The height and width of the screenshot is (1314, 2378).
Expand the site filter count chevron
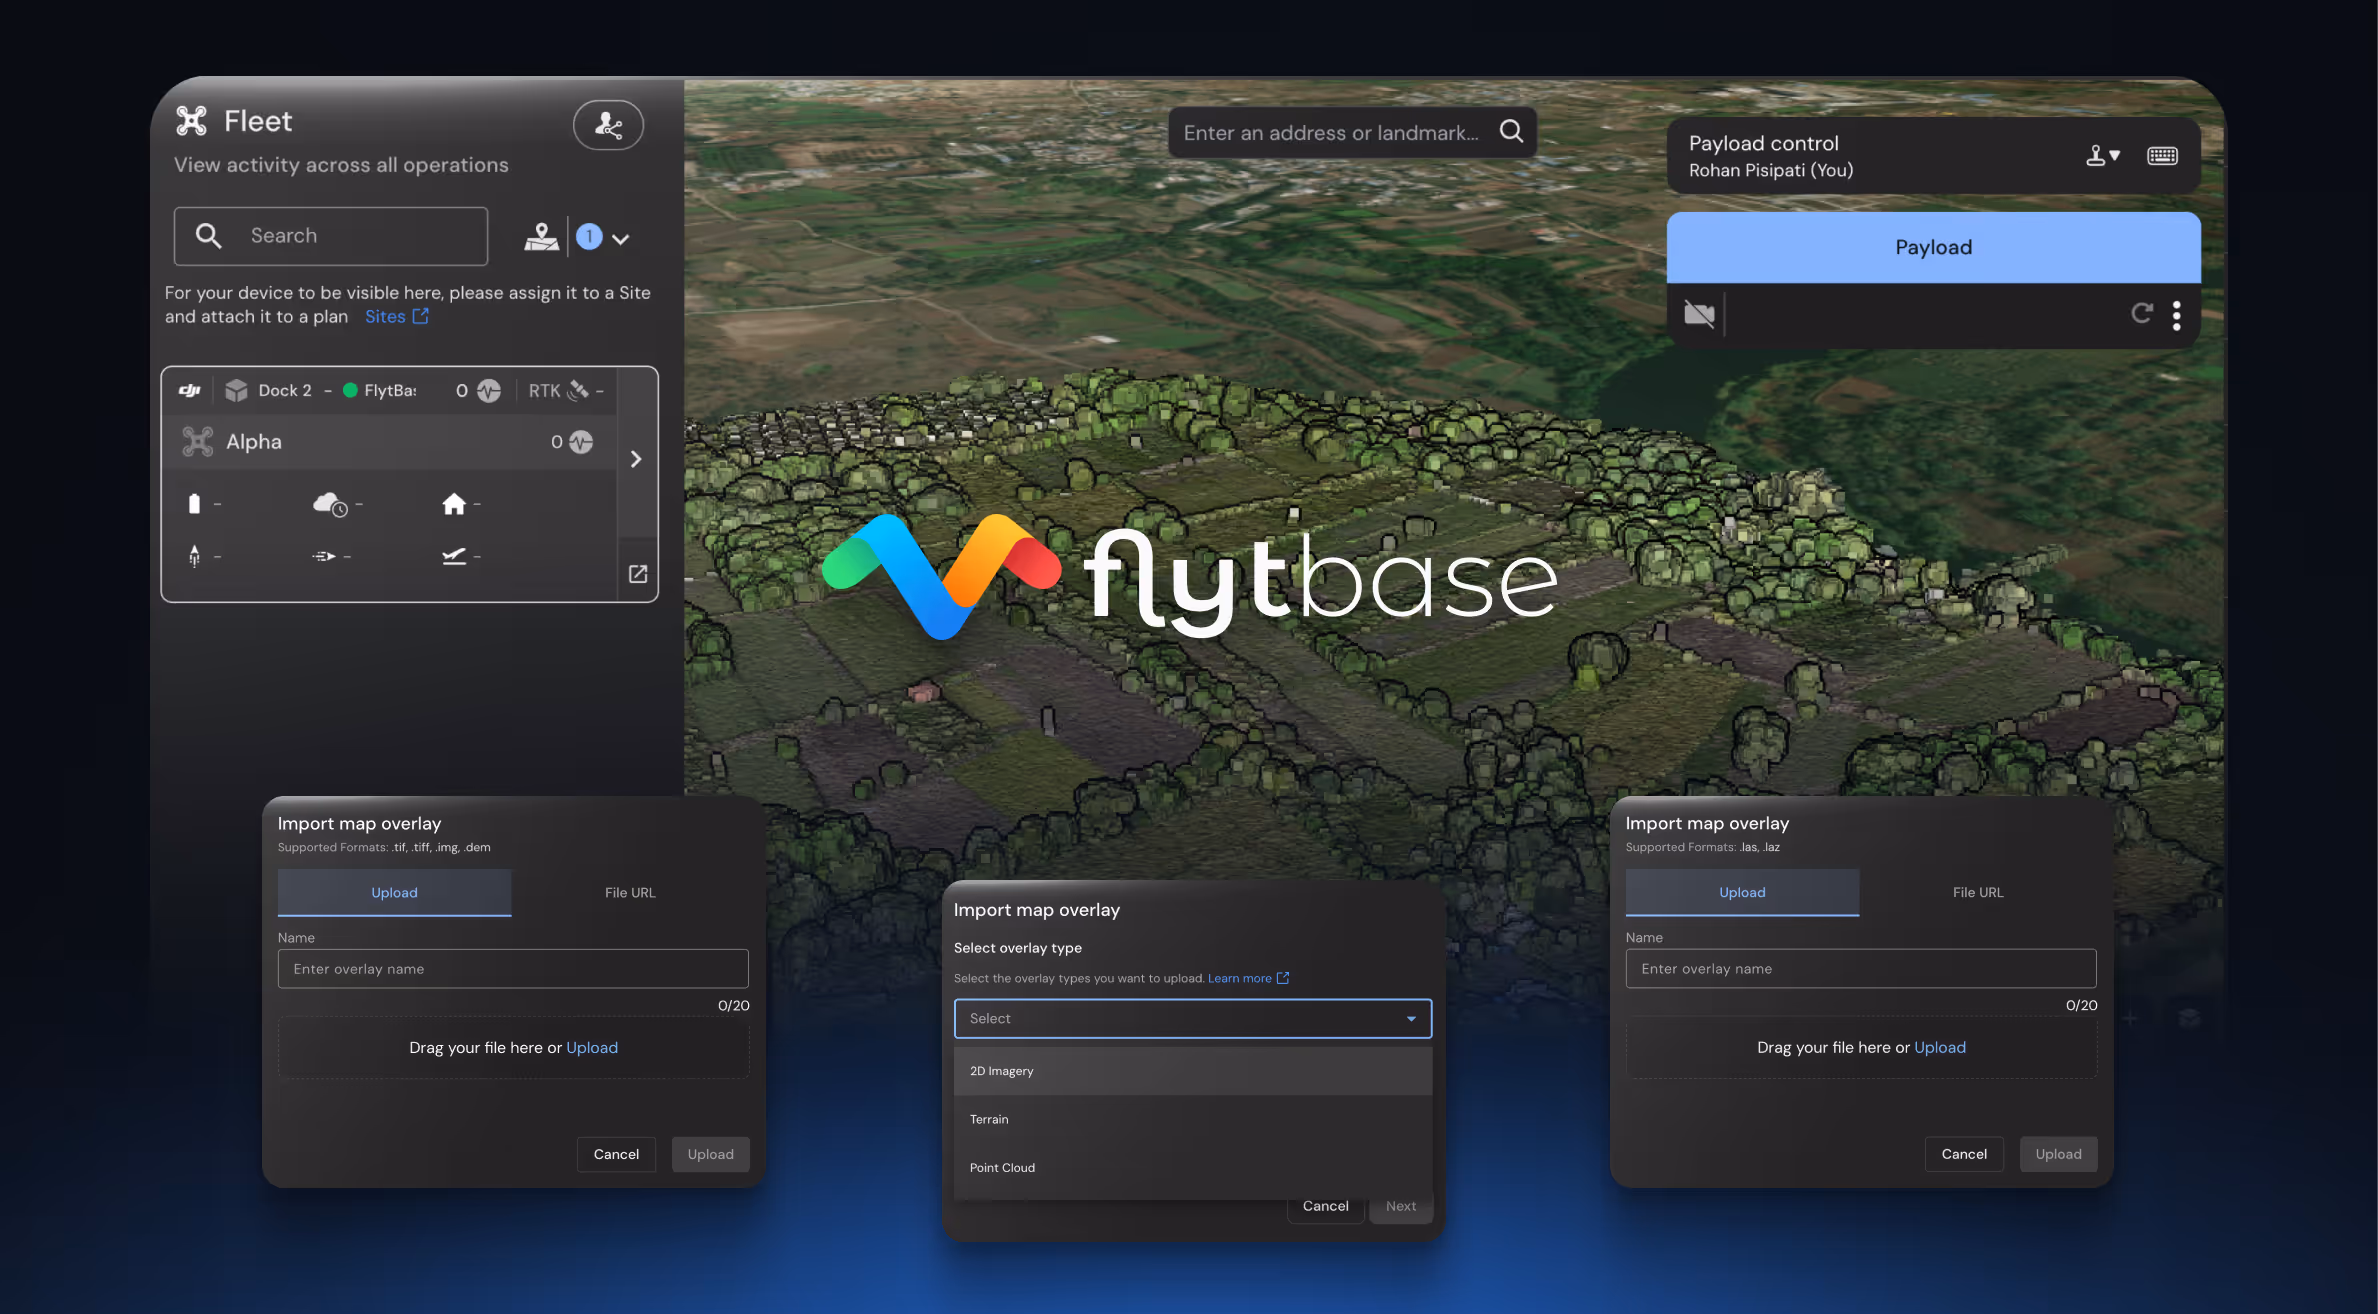[x=621, y=239]
